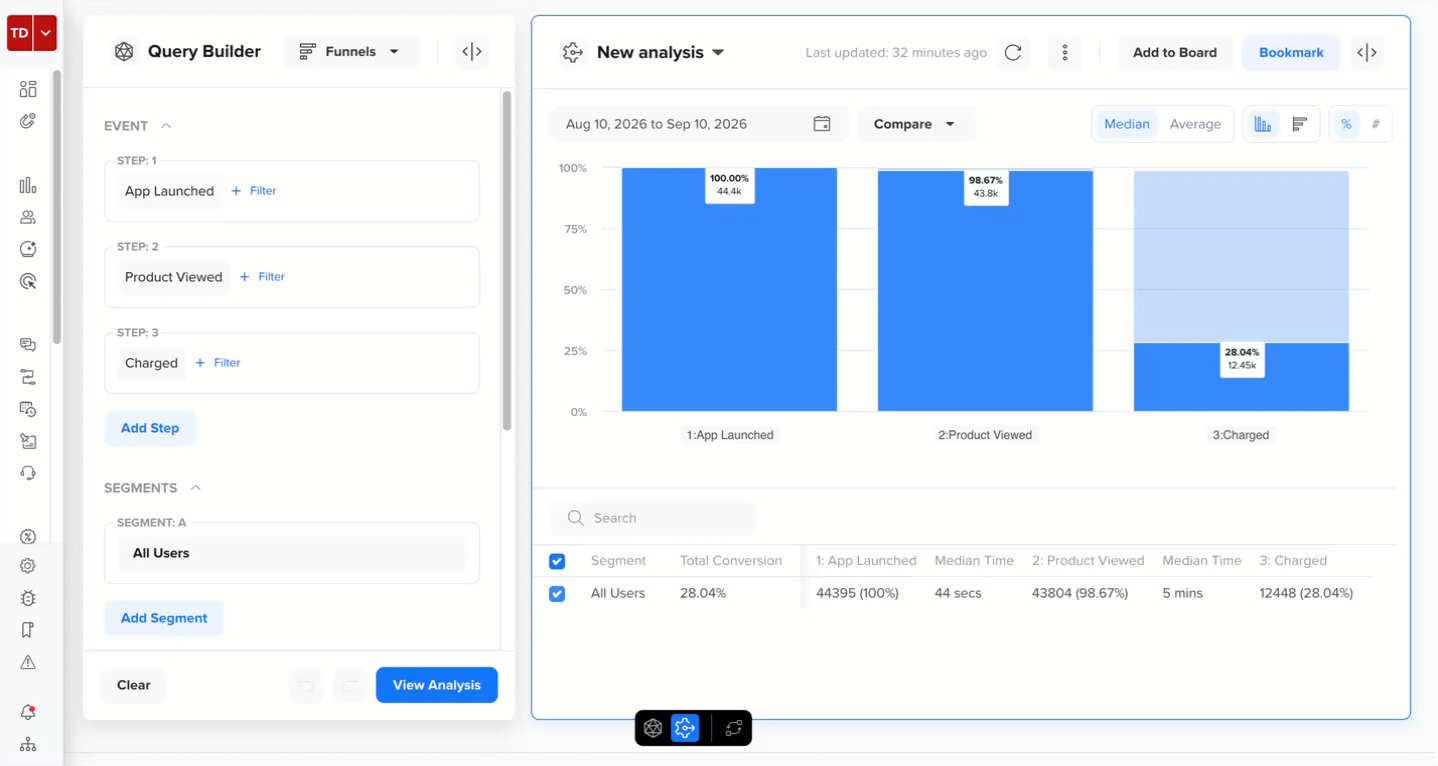Open the bookmark icon in sidebar
The width and height of the screenshot is (1438, 766).
(x=28, y=630)
